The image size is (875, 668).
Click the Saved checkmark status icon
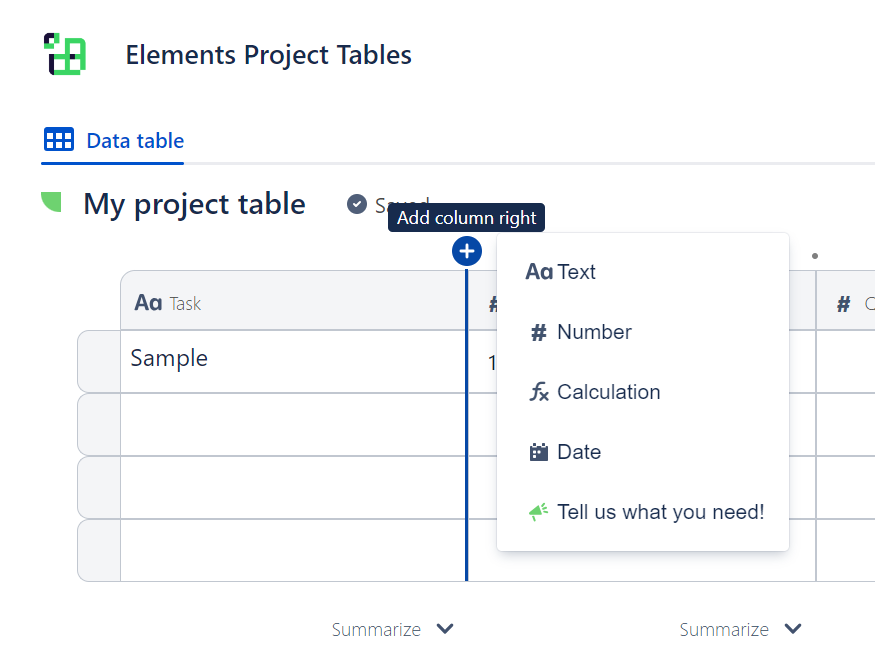[357, 204]
